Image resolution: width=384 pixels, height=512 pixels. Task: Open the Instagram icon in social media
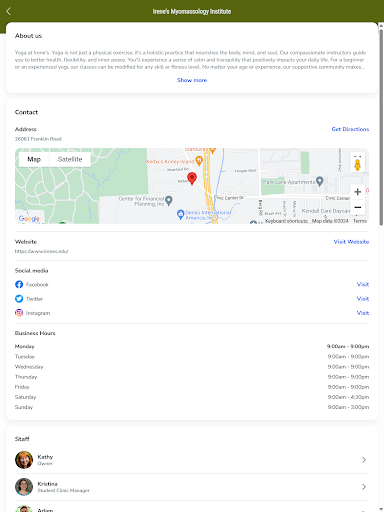click(x=19, y=313)
